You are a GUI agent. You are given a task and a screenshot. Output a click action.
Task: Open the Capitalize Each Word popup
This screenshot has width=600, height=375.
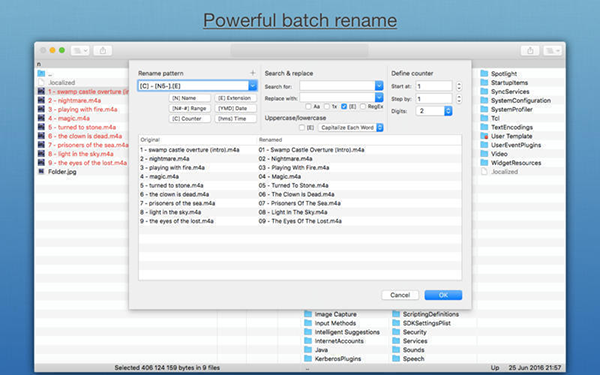(x=351, y=127)
